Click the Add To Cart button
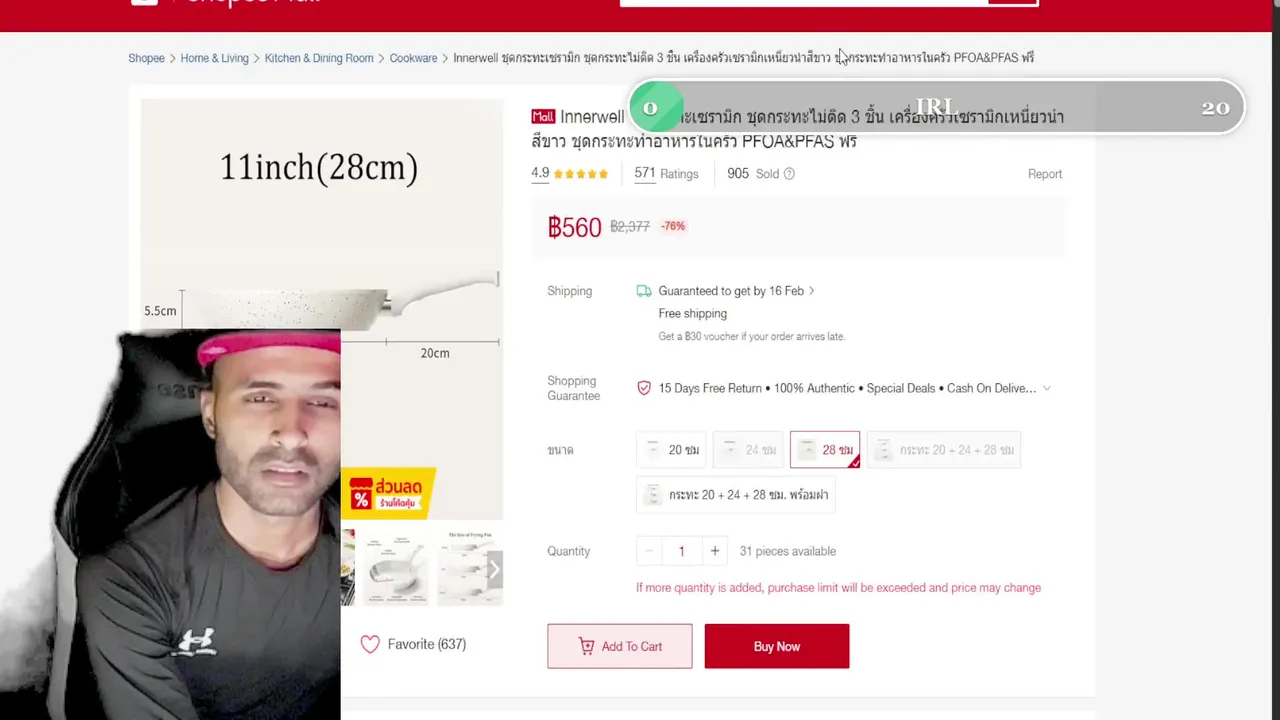The width and height of the screenshot is (1280, 720). coord(620,646)
